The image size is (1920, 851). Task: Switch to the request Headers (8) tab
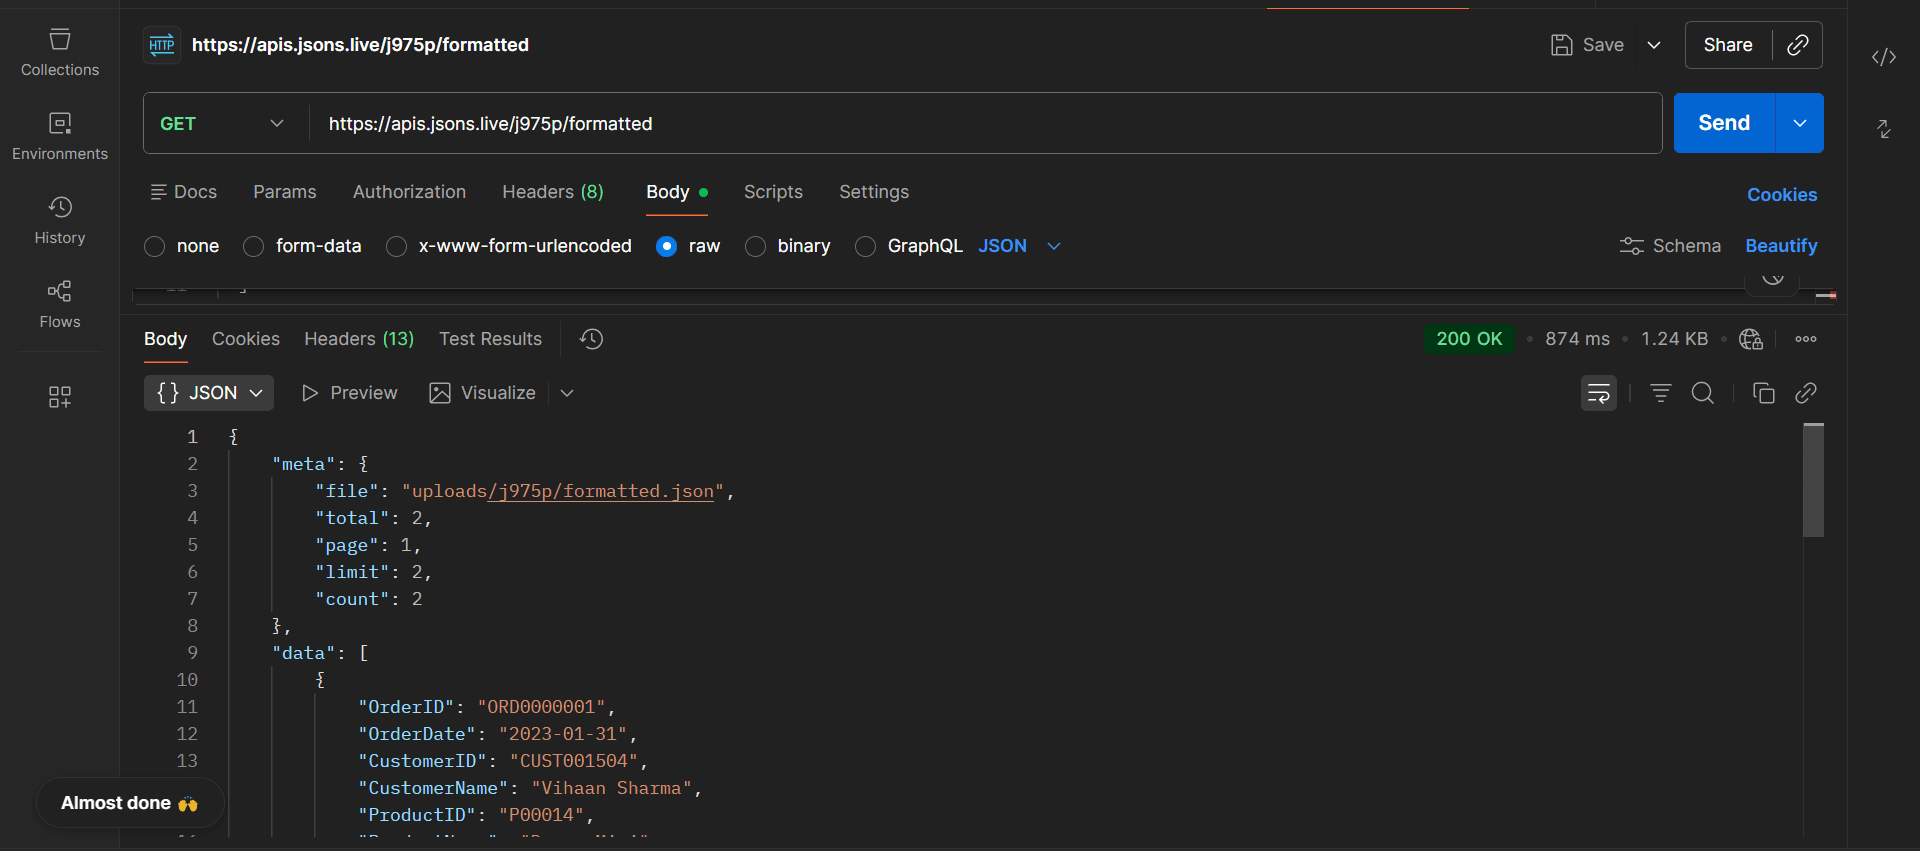pyautogui.click(x=553, y=192)
